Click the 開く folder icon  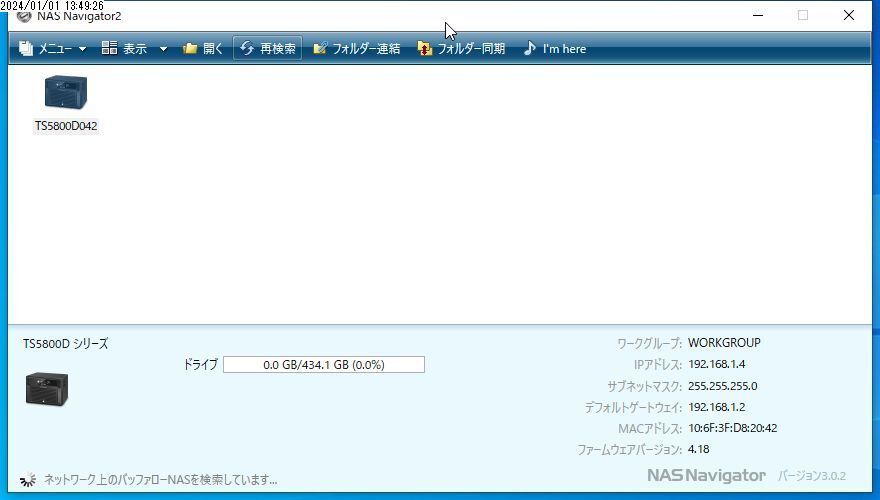point(190,49)
